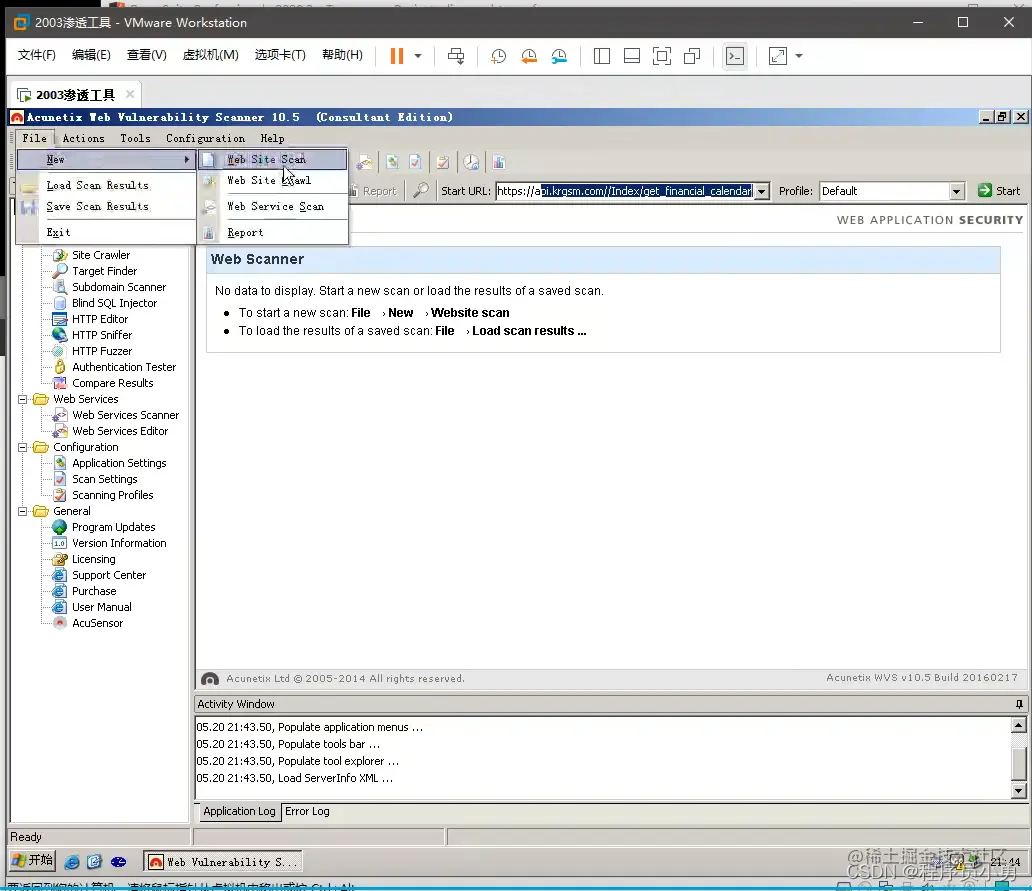Switch to Error Log tab
The image size is (1032, 891).
click(307, 811)
